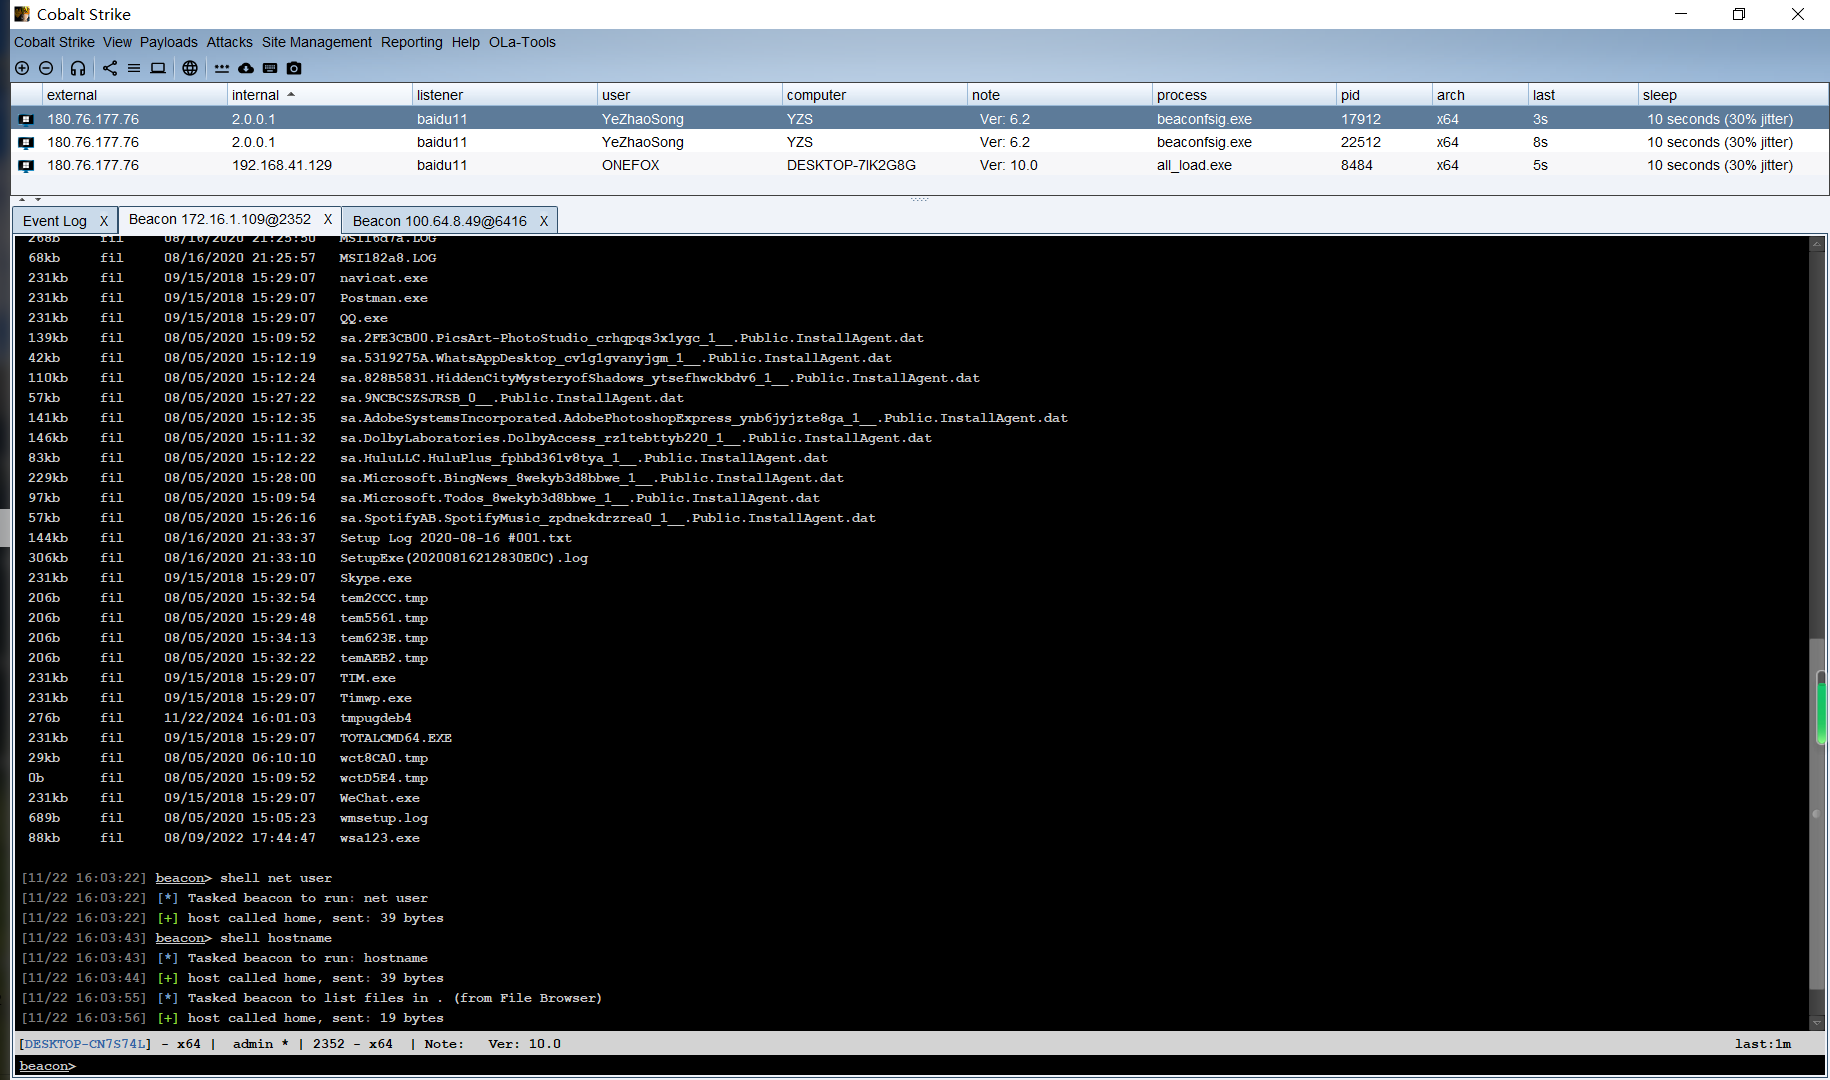Click DESKTOP-CN7S74L in the status bar

click(86, 1044)
